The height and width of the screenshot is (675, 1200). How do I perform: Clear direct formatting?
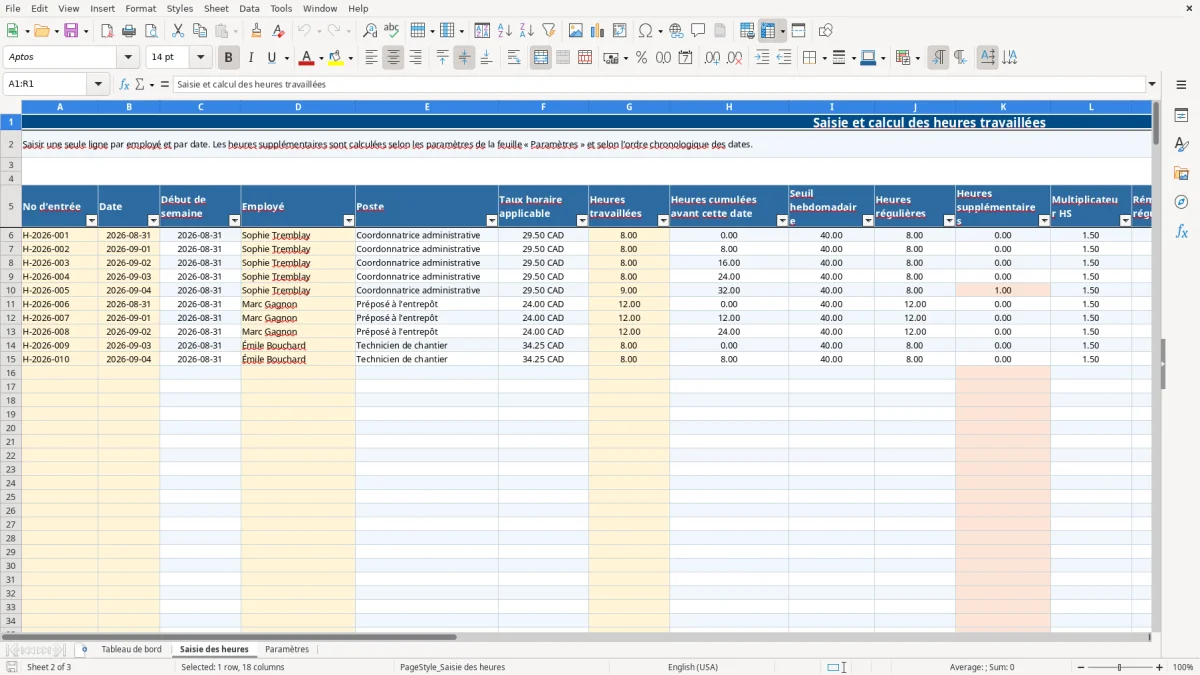tap(278, 31)
